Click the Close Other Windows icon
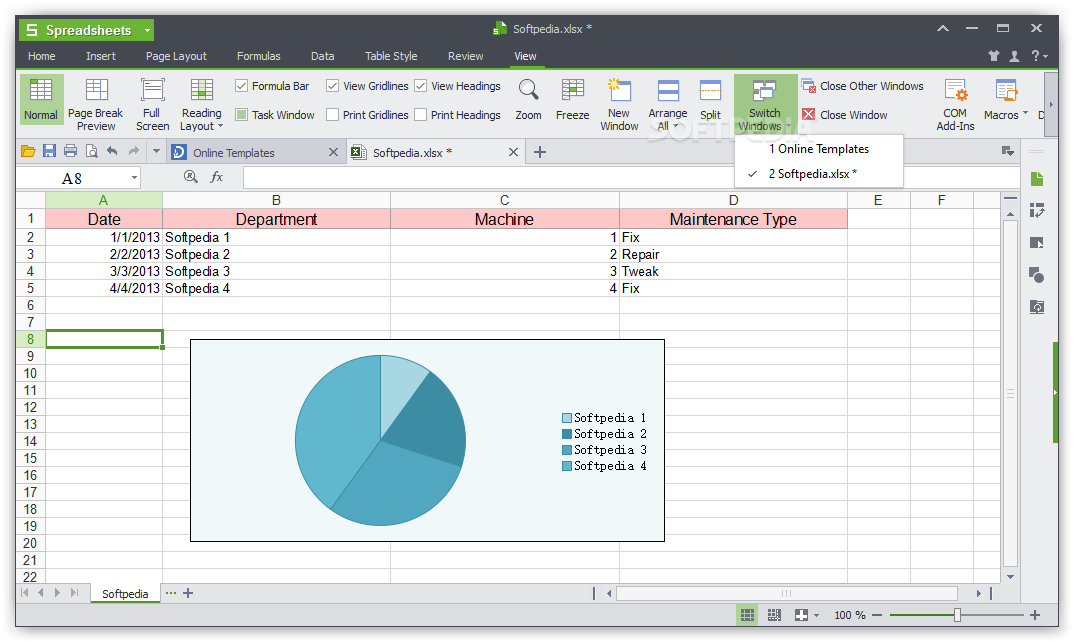The image size is (1074, 642). click(808, 86)
